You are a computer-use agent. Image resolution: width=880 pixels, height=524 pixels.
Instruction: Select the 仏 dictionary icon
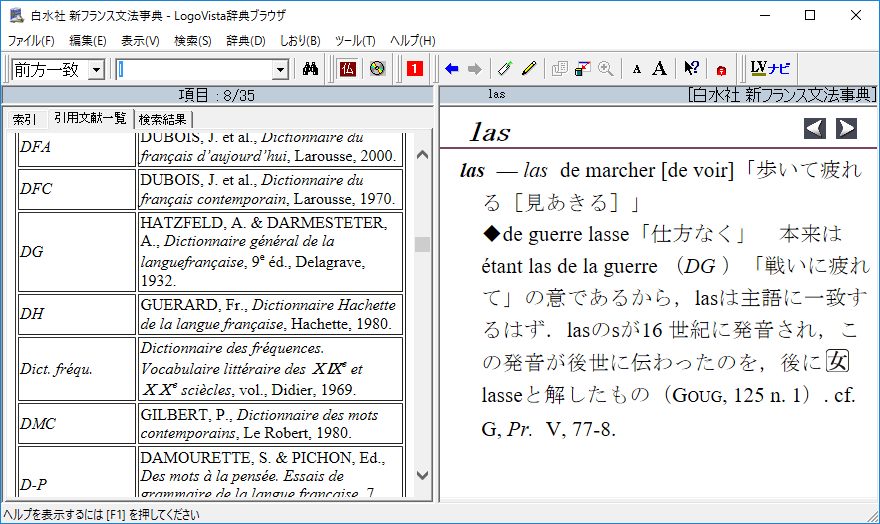click(347, 69)
